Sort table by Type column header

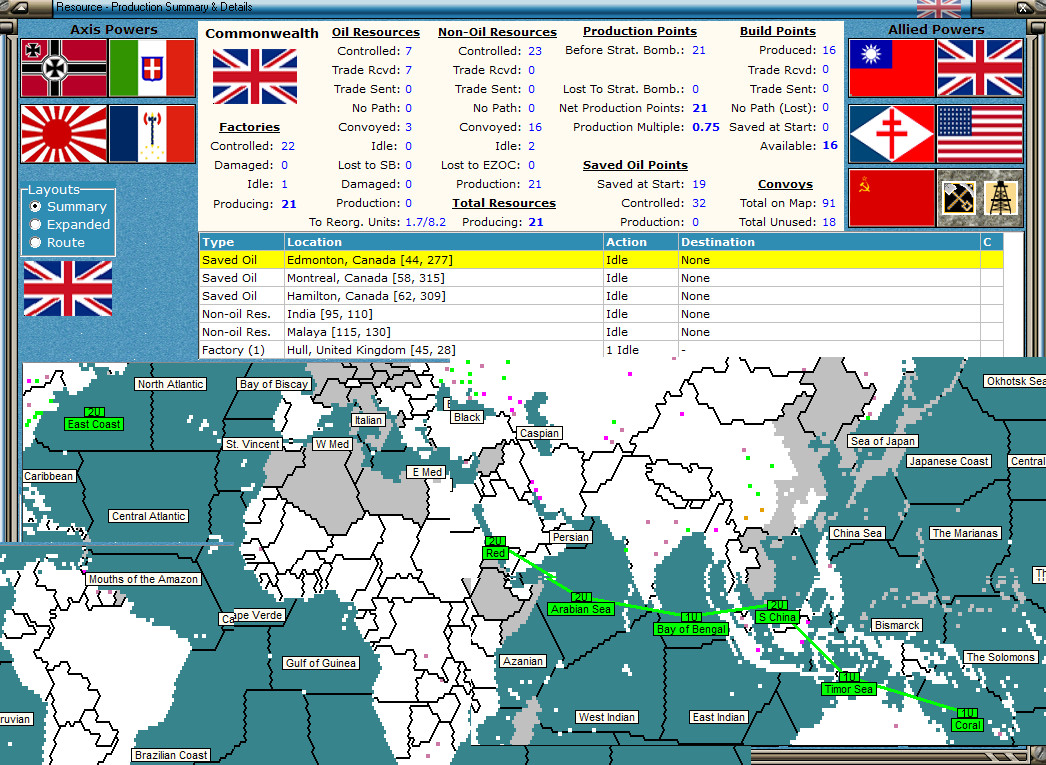tap(241, 242)
